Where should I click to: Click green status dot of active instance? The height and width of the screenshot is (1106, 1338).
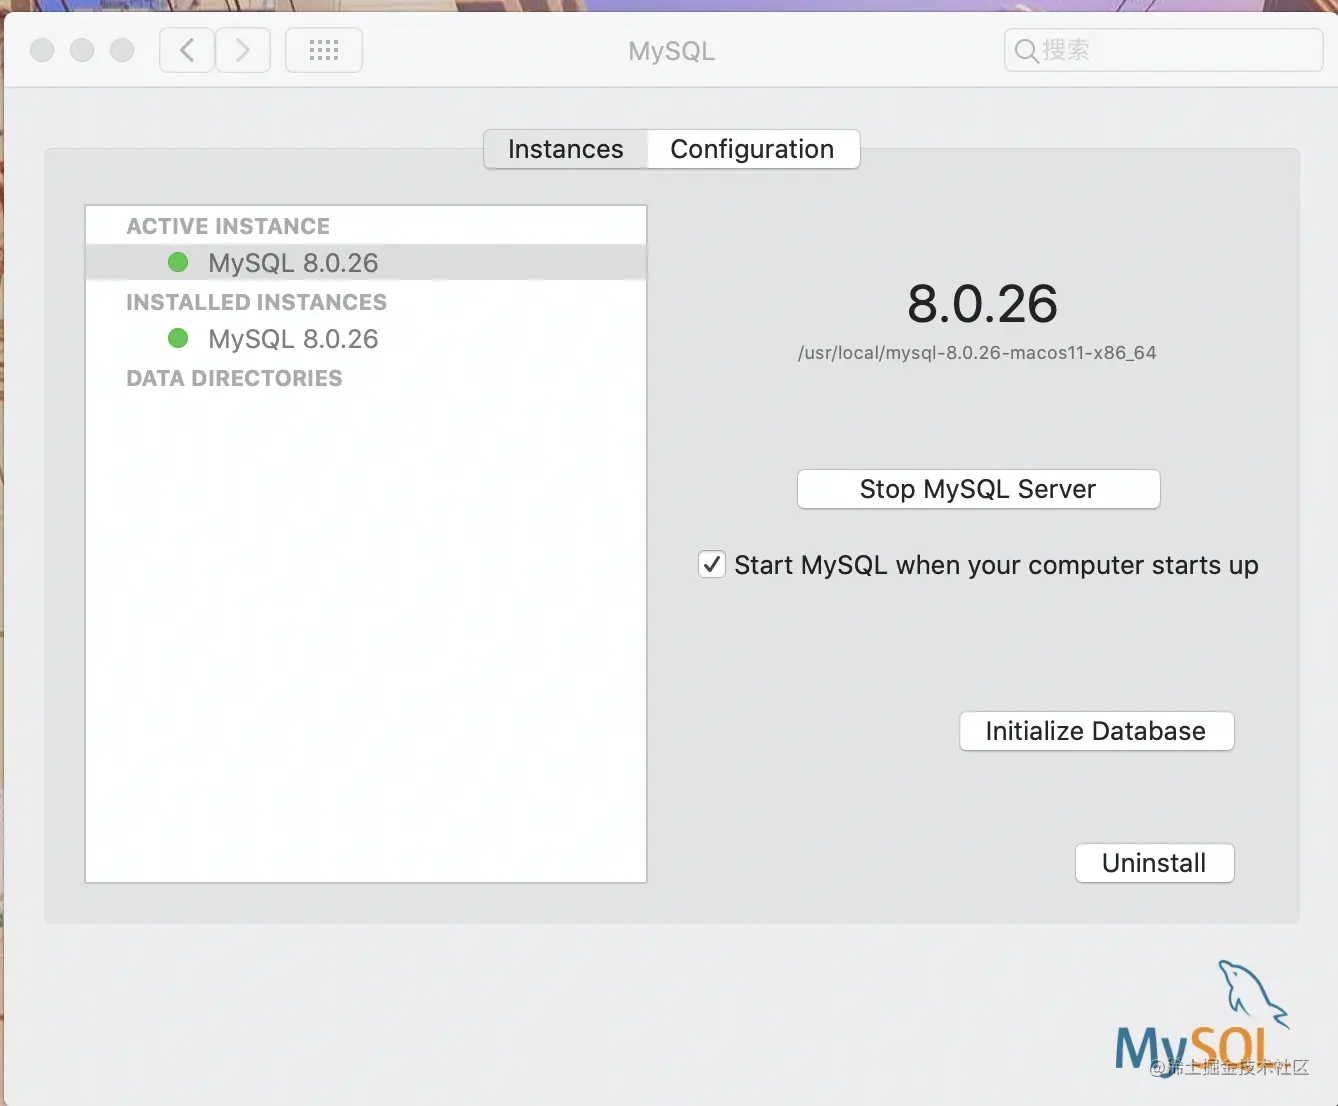point(178,262)
